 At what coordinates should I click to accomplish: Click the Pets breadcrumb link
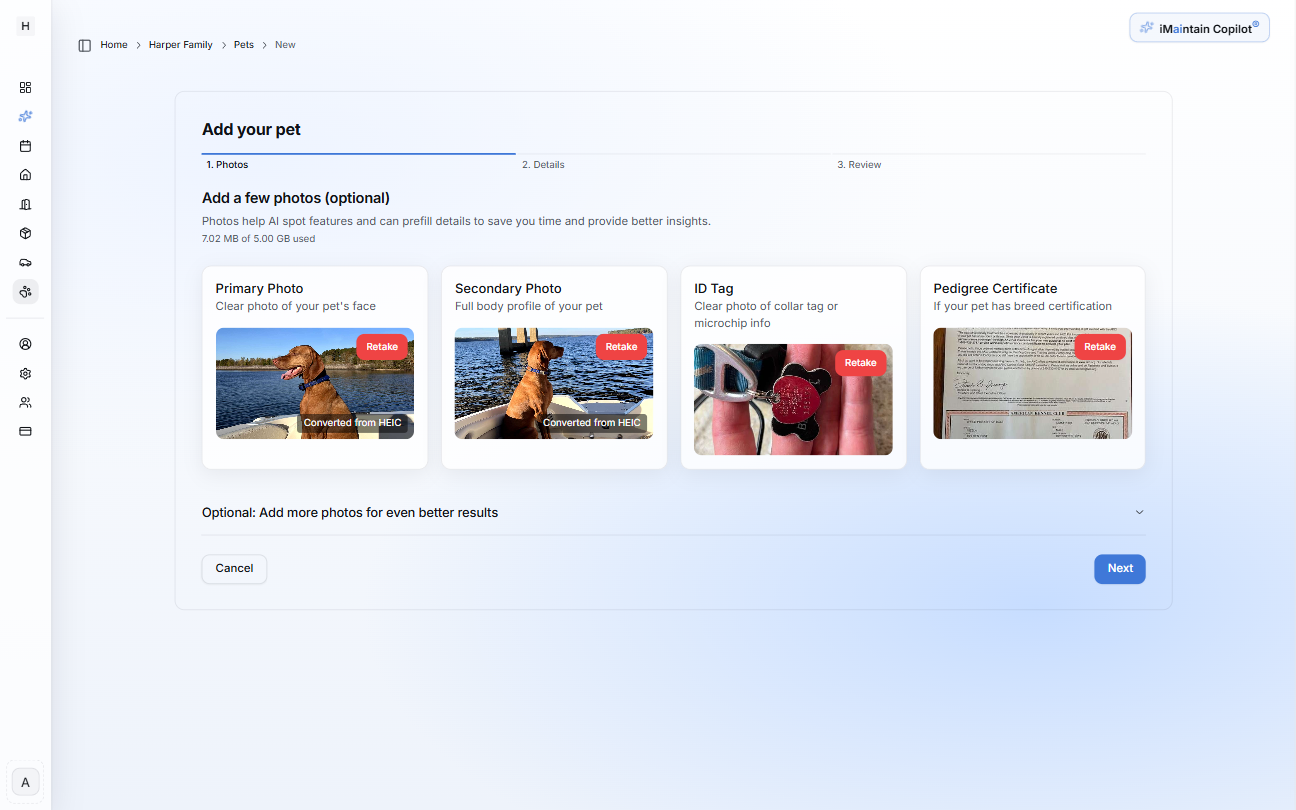243,44
